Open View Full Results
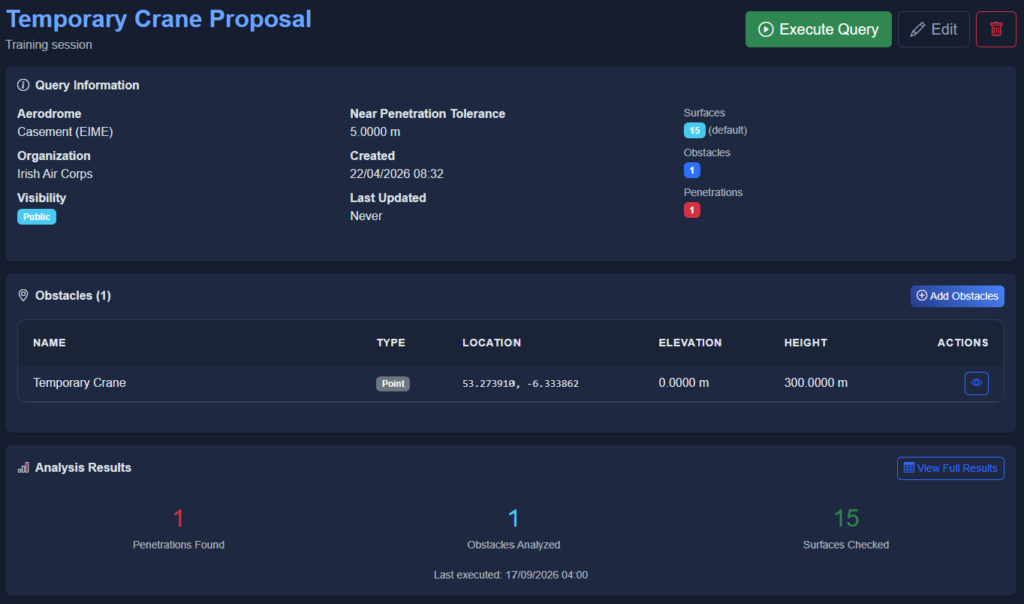1024x604 pixels. [x=950, y=468]
